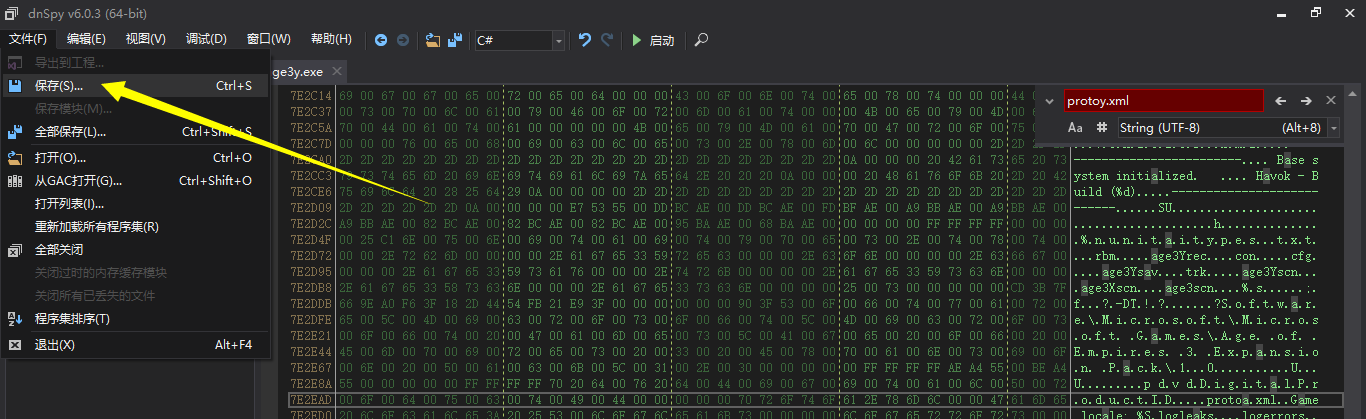Select 打开(O)... in the file menu

(60, 158)
